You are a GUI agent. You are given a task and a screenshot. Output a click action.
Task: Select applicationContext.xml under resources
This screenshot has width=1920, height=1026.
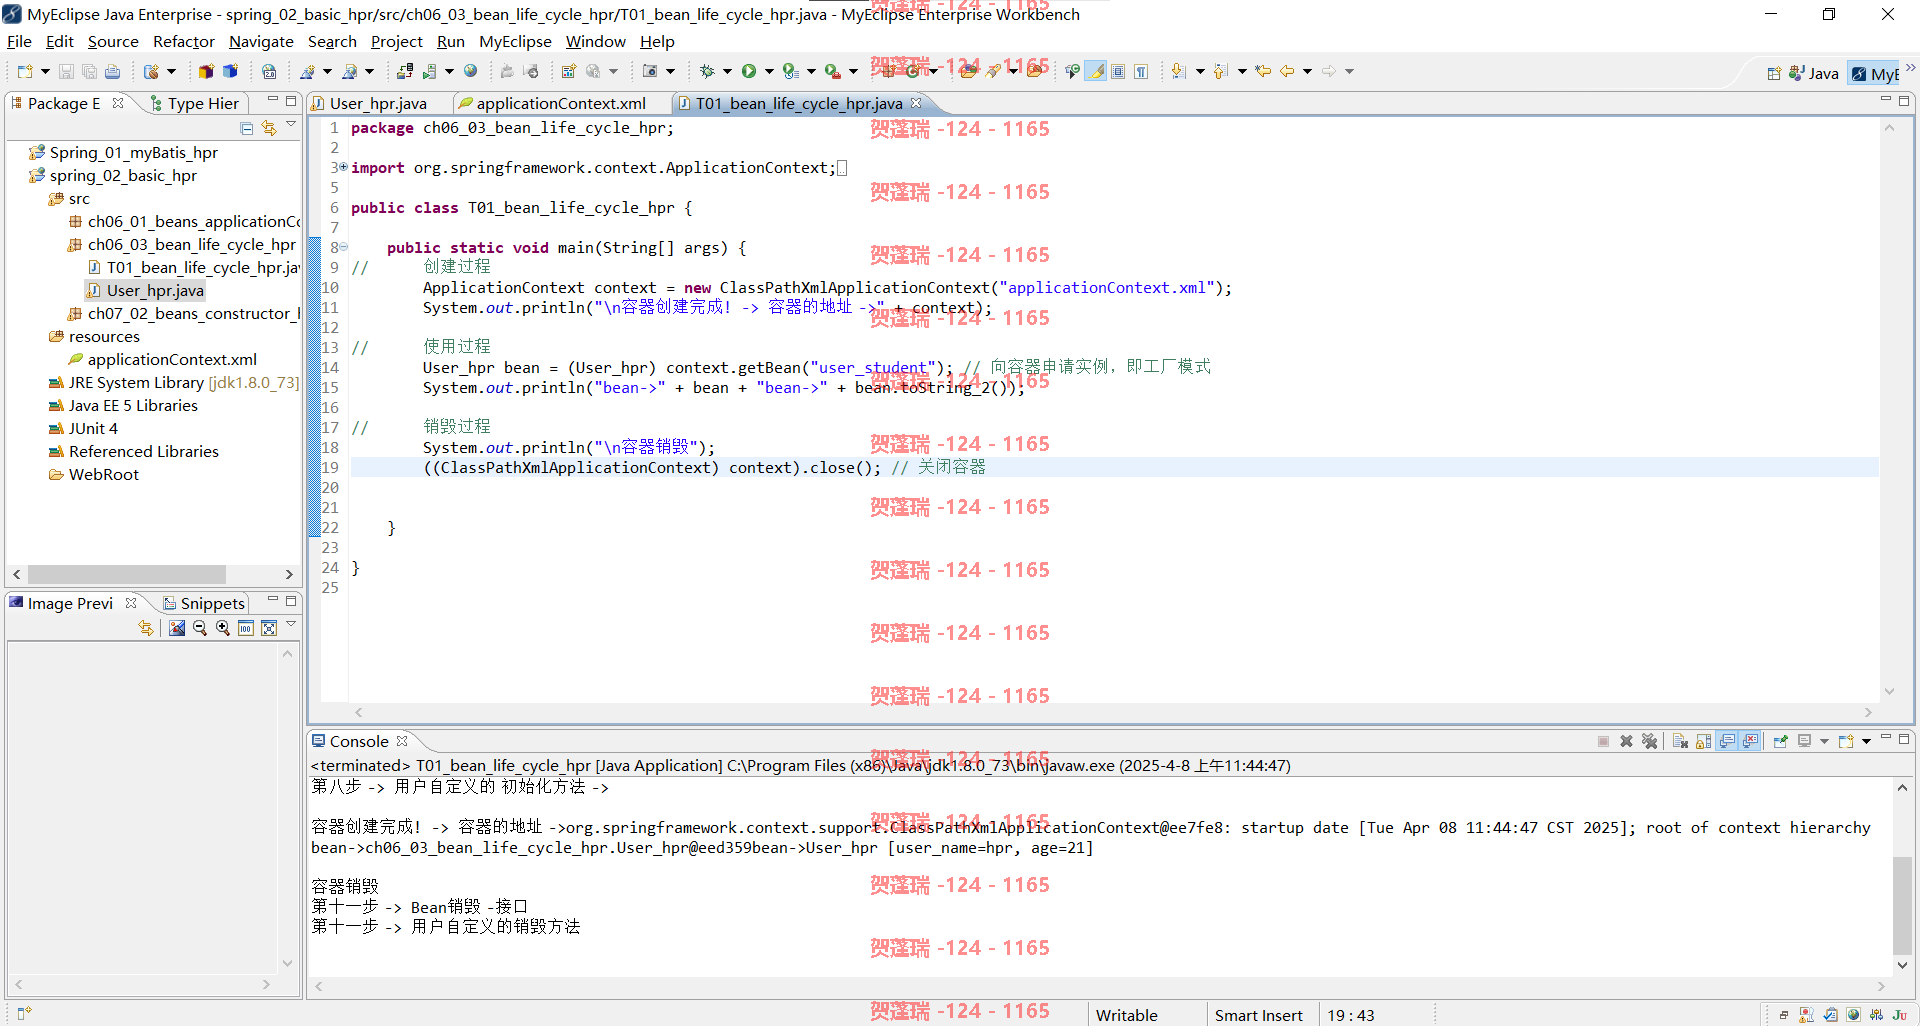click(x=172, y=359)
